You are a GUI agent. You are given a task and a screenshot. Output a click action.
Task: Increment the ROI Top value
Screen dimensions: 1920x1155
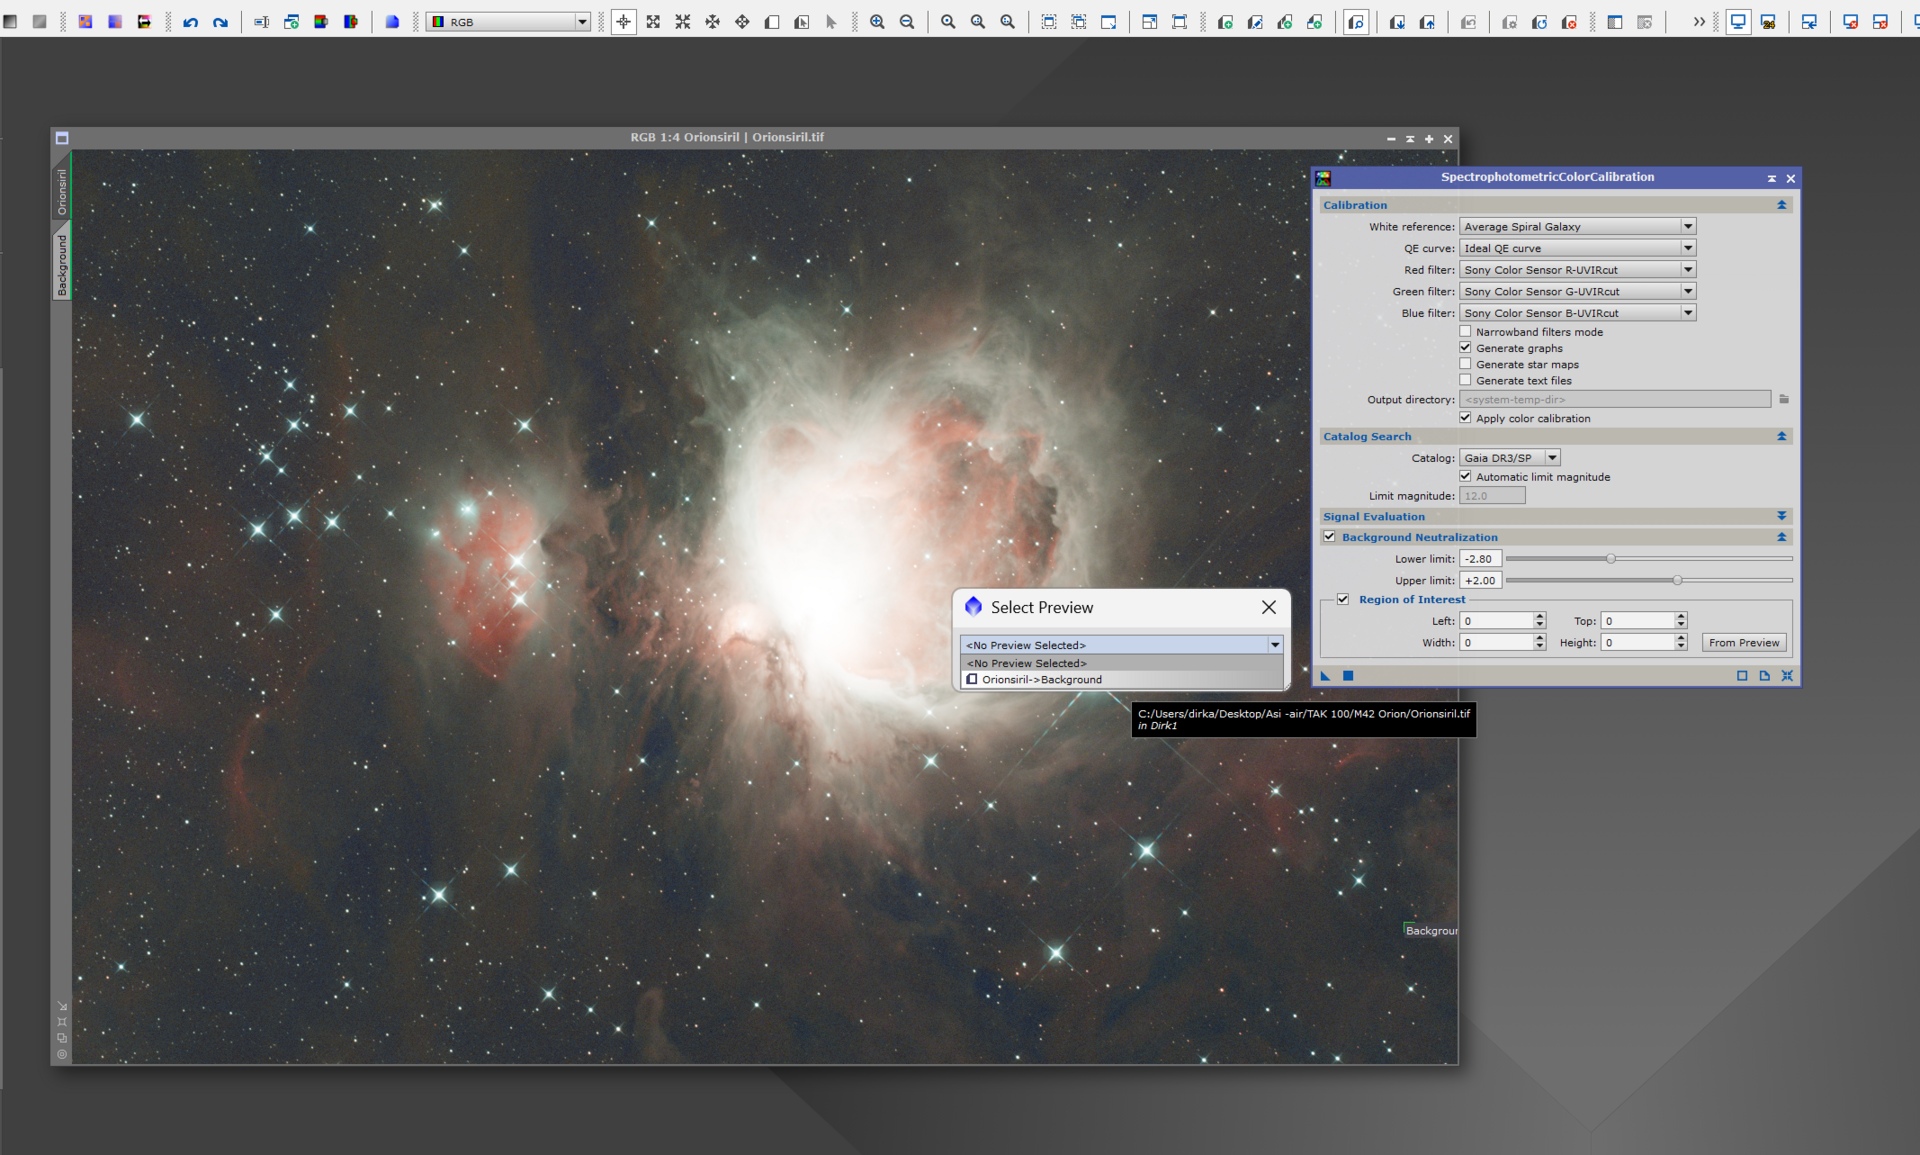click(1682, 617)
